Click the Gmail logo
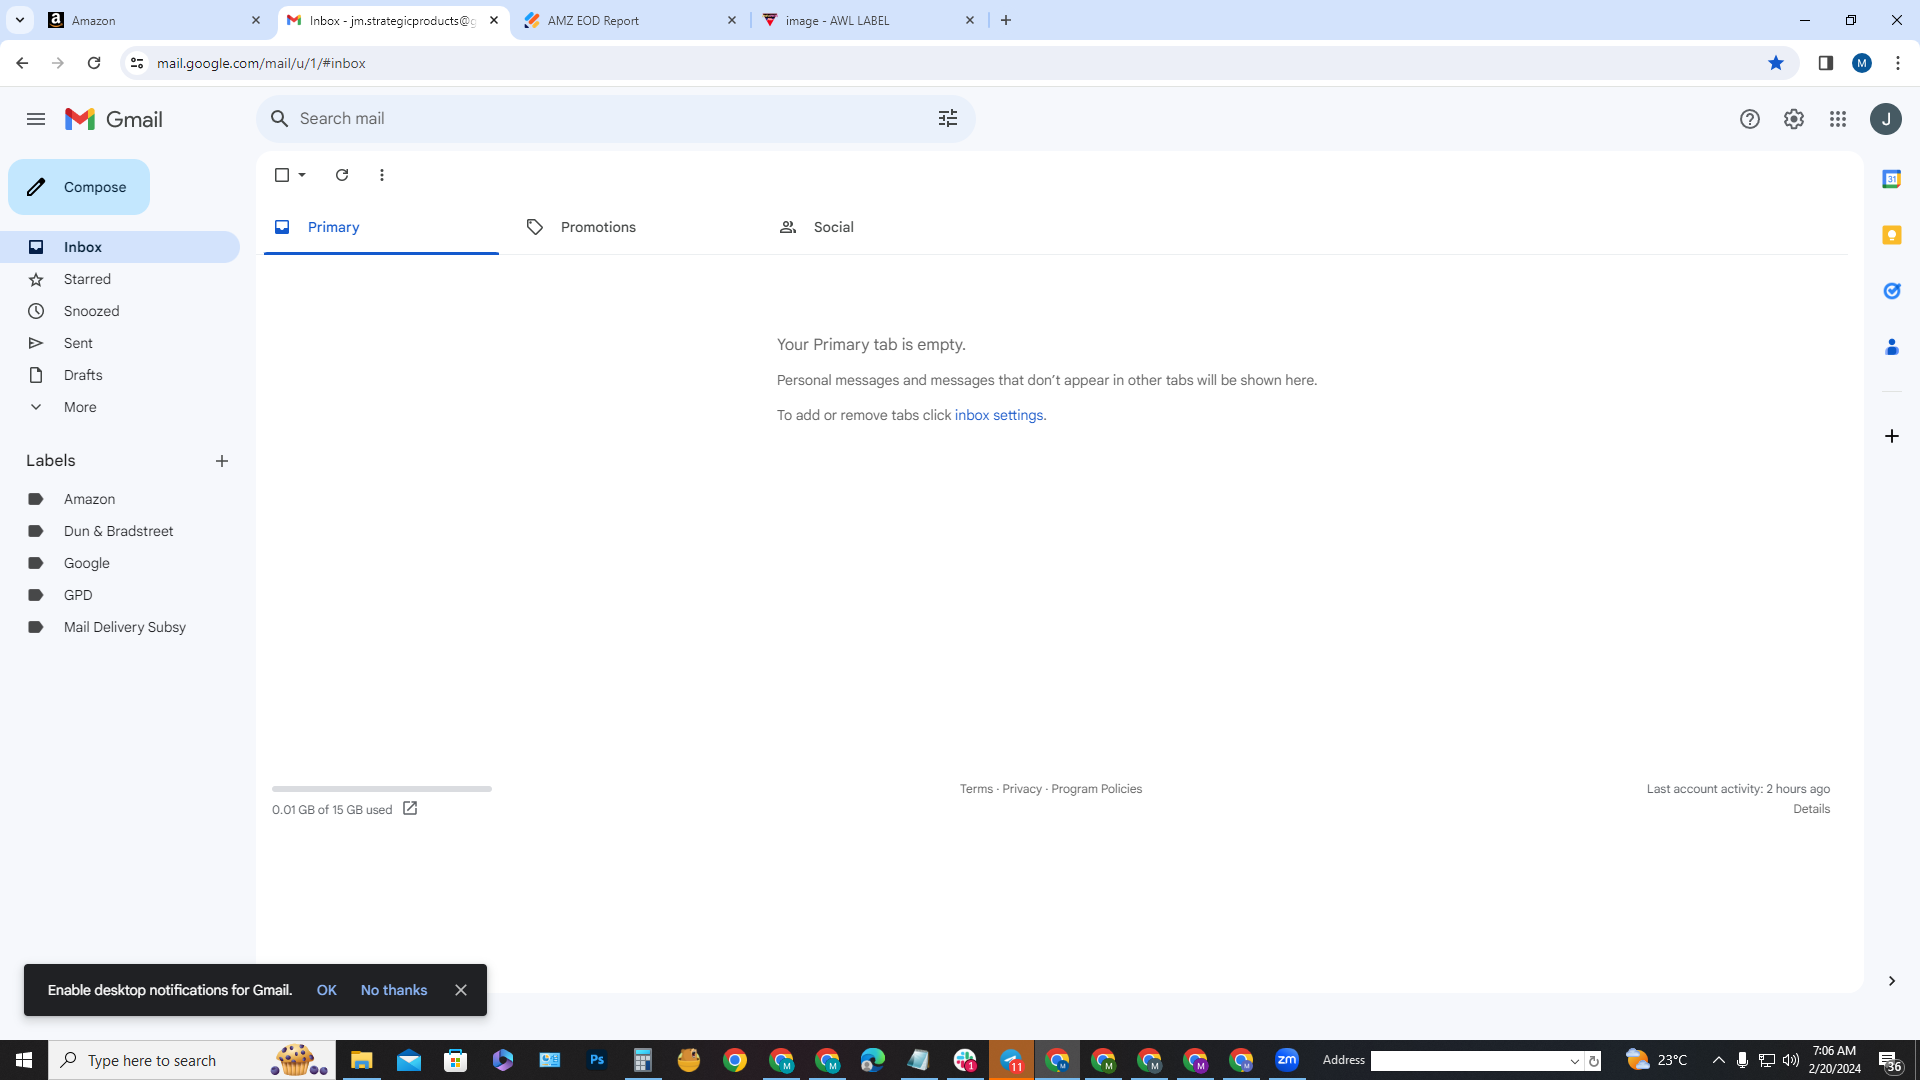The width and height of the screenshot is (1920, 1080). coord(114,119)
